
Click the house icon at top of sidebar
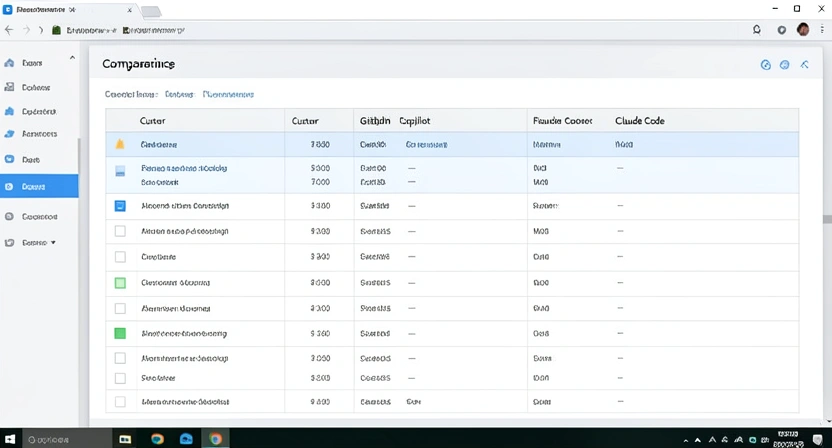click(9, 63)
